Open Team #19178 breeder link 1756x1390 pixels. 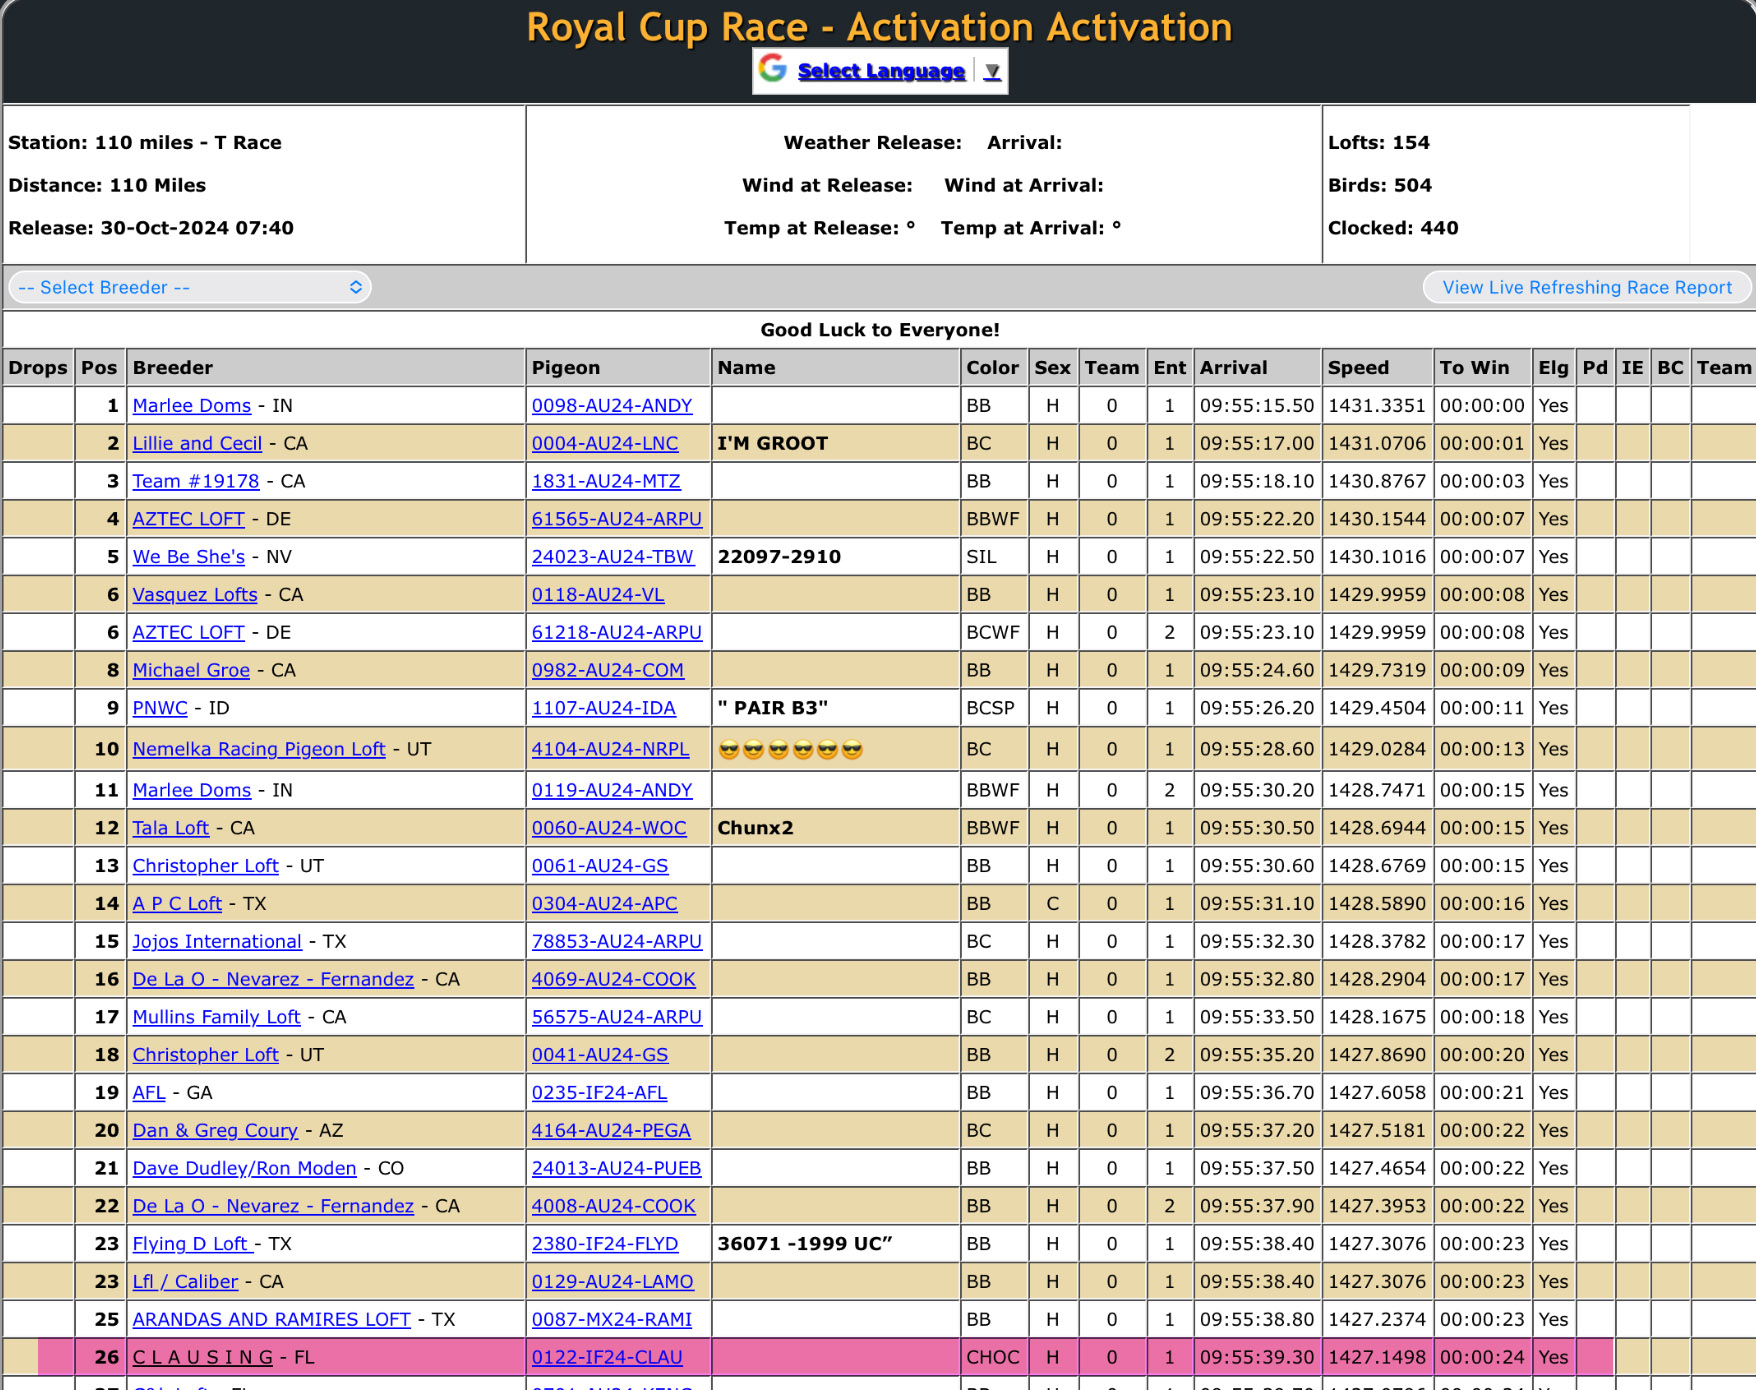(x=196, y=481)
